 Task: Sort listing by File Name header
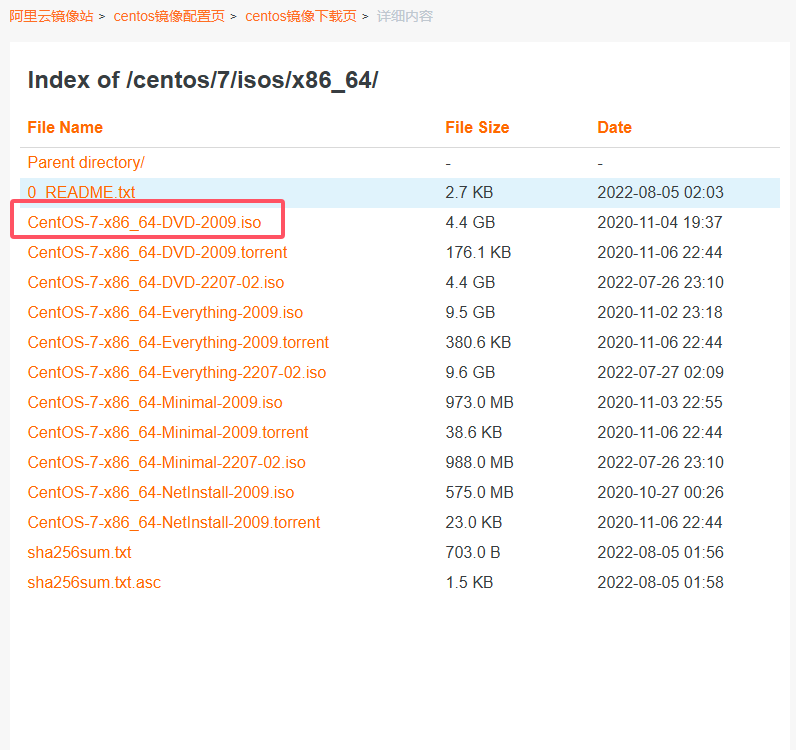65,127
